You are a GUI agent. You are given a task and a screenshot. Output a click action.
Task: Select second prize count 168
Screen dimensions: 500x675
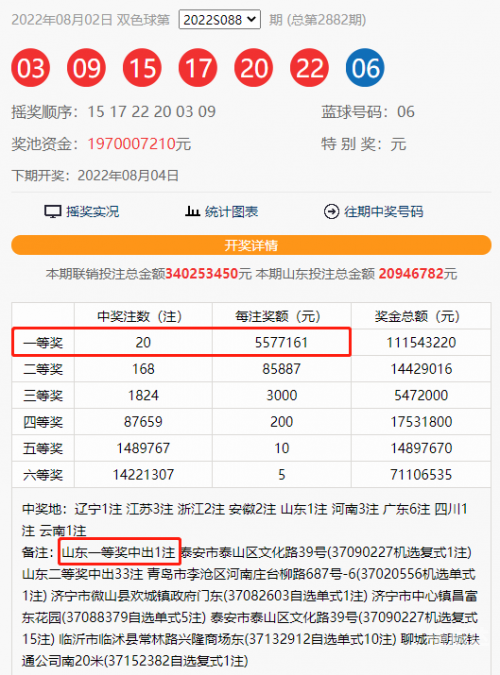[x=143, y=369]
